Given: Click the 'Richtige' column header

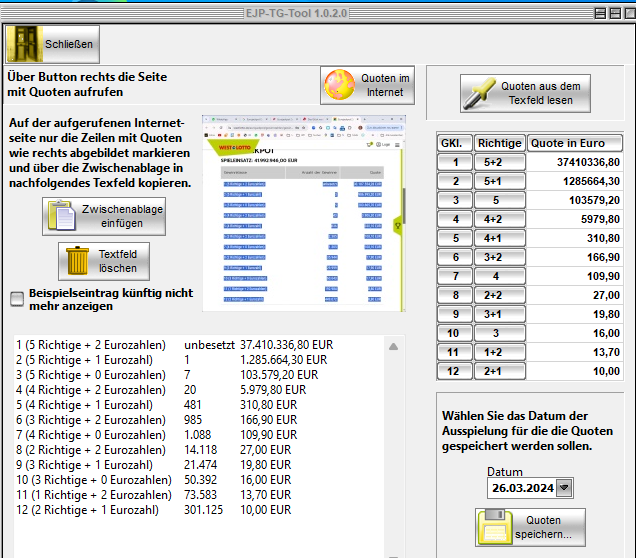Looking at the screenshot, I should point(500,143).
